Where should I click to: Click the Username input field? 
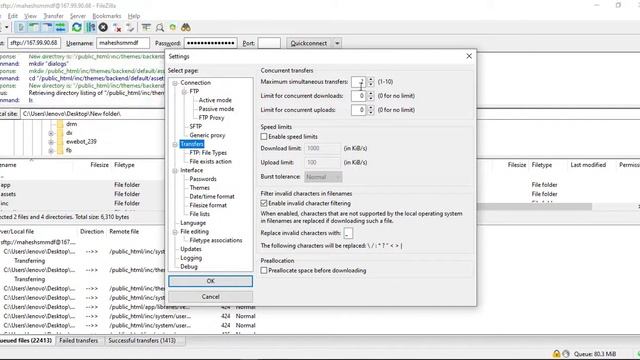click(x=123, y=43)
